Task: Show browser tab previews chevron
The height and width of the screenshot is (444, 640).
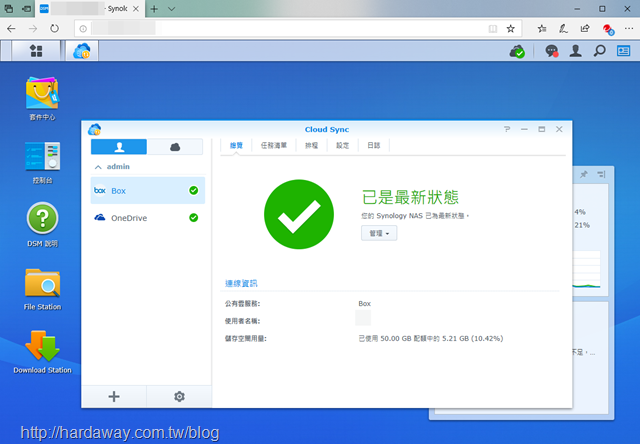Action: (x=171, y=9)
